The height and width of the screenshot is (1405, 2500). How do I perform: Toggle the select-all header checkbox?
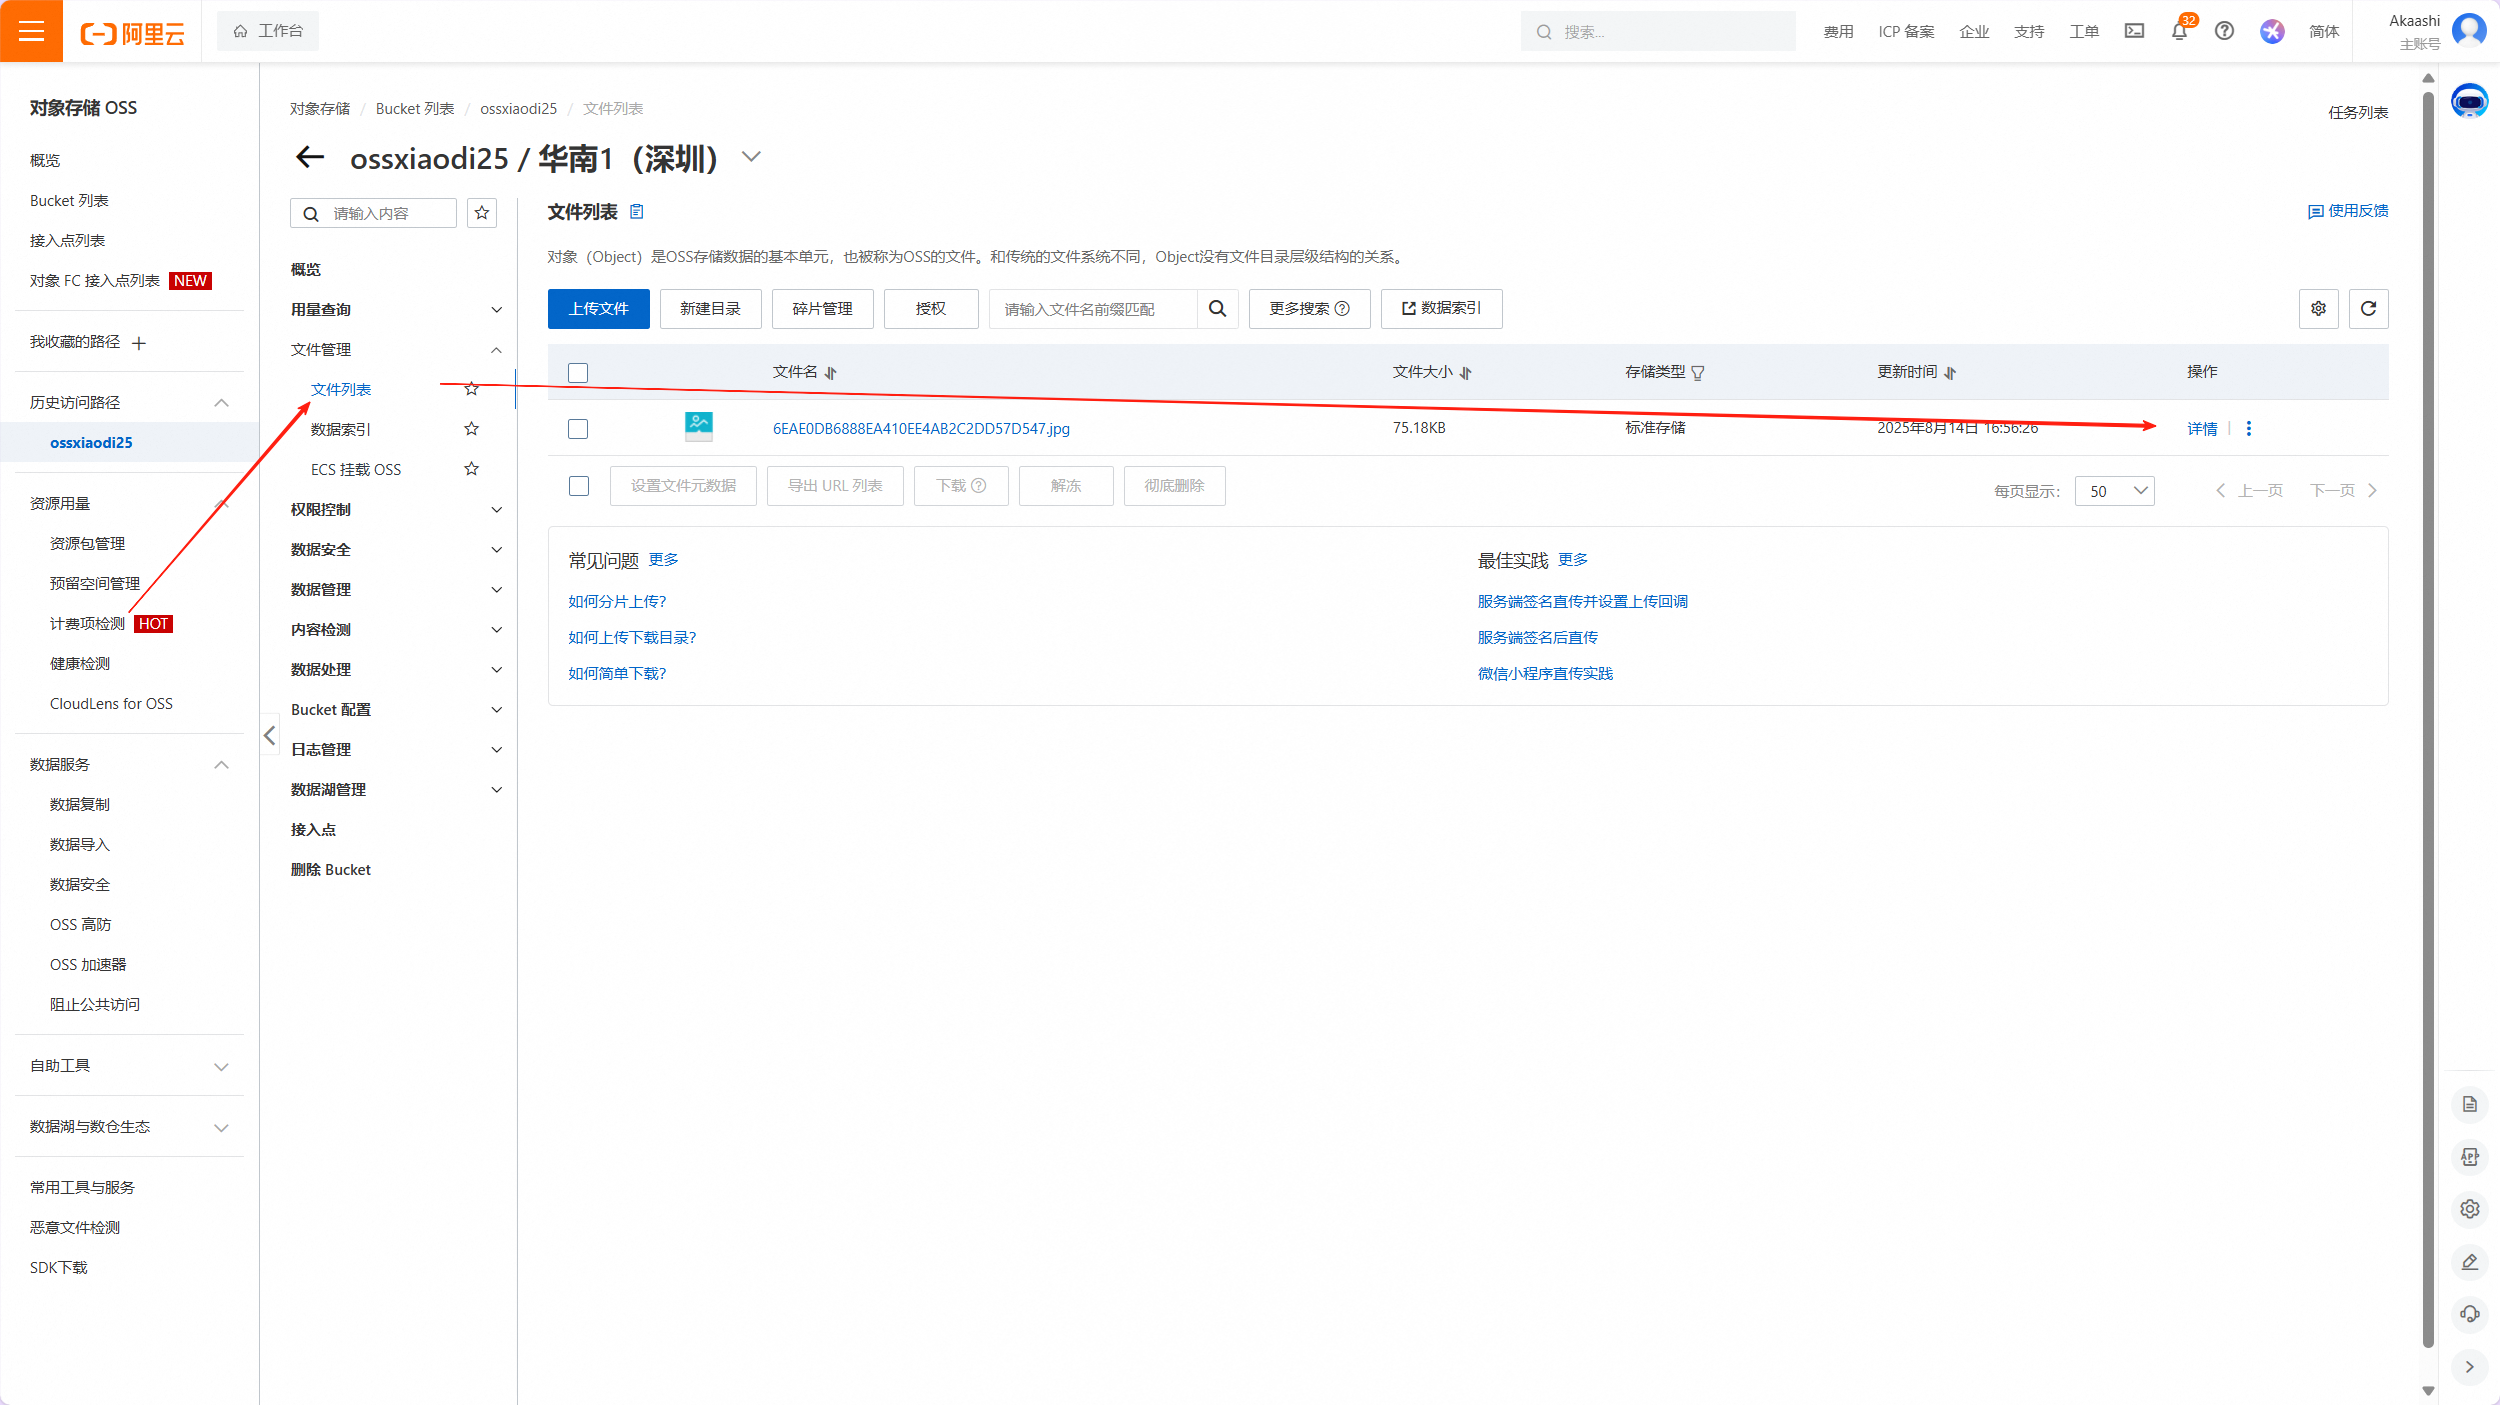[578, 373]
